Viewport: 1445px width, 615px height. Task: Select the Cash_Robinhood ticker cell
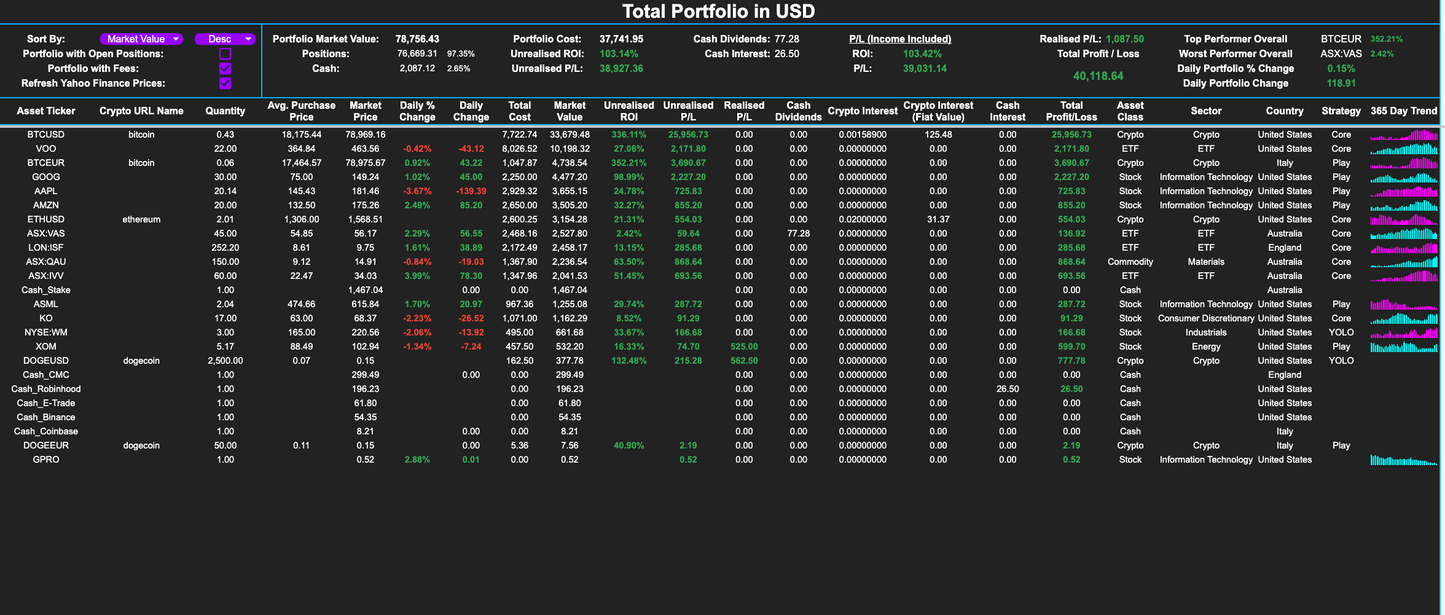(x=46, y=389)
